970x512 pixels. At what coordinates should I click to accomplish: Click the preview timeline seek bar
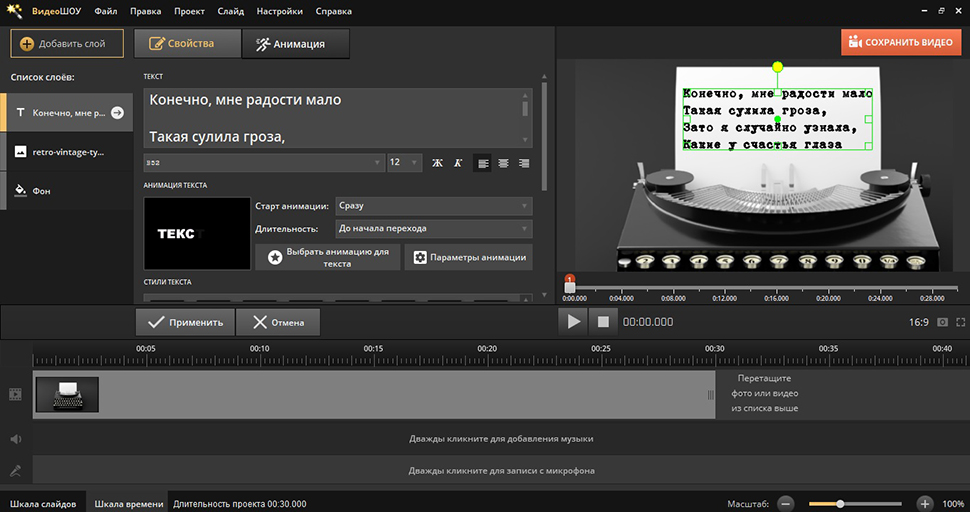pos(766,288)
